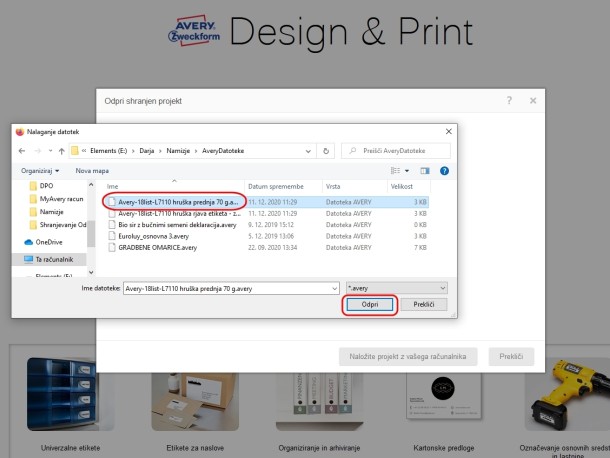Open the yellow drill labeling category thumbnail

point(568,395)
